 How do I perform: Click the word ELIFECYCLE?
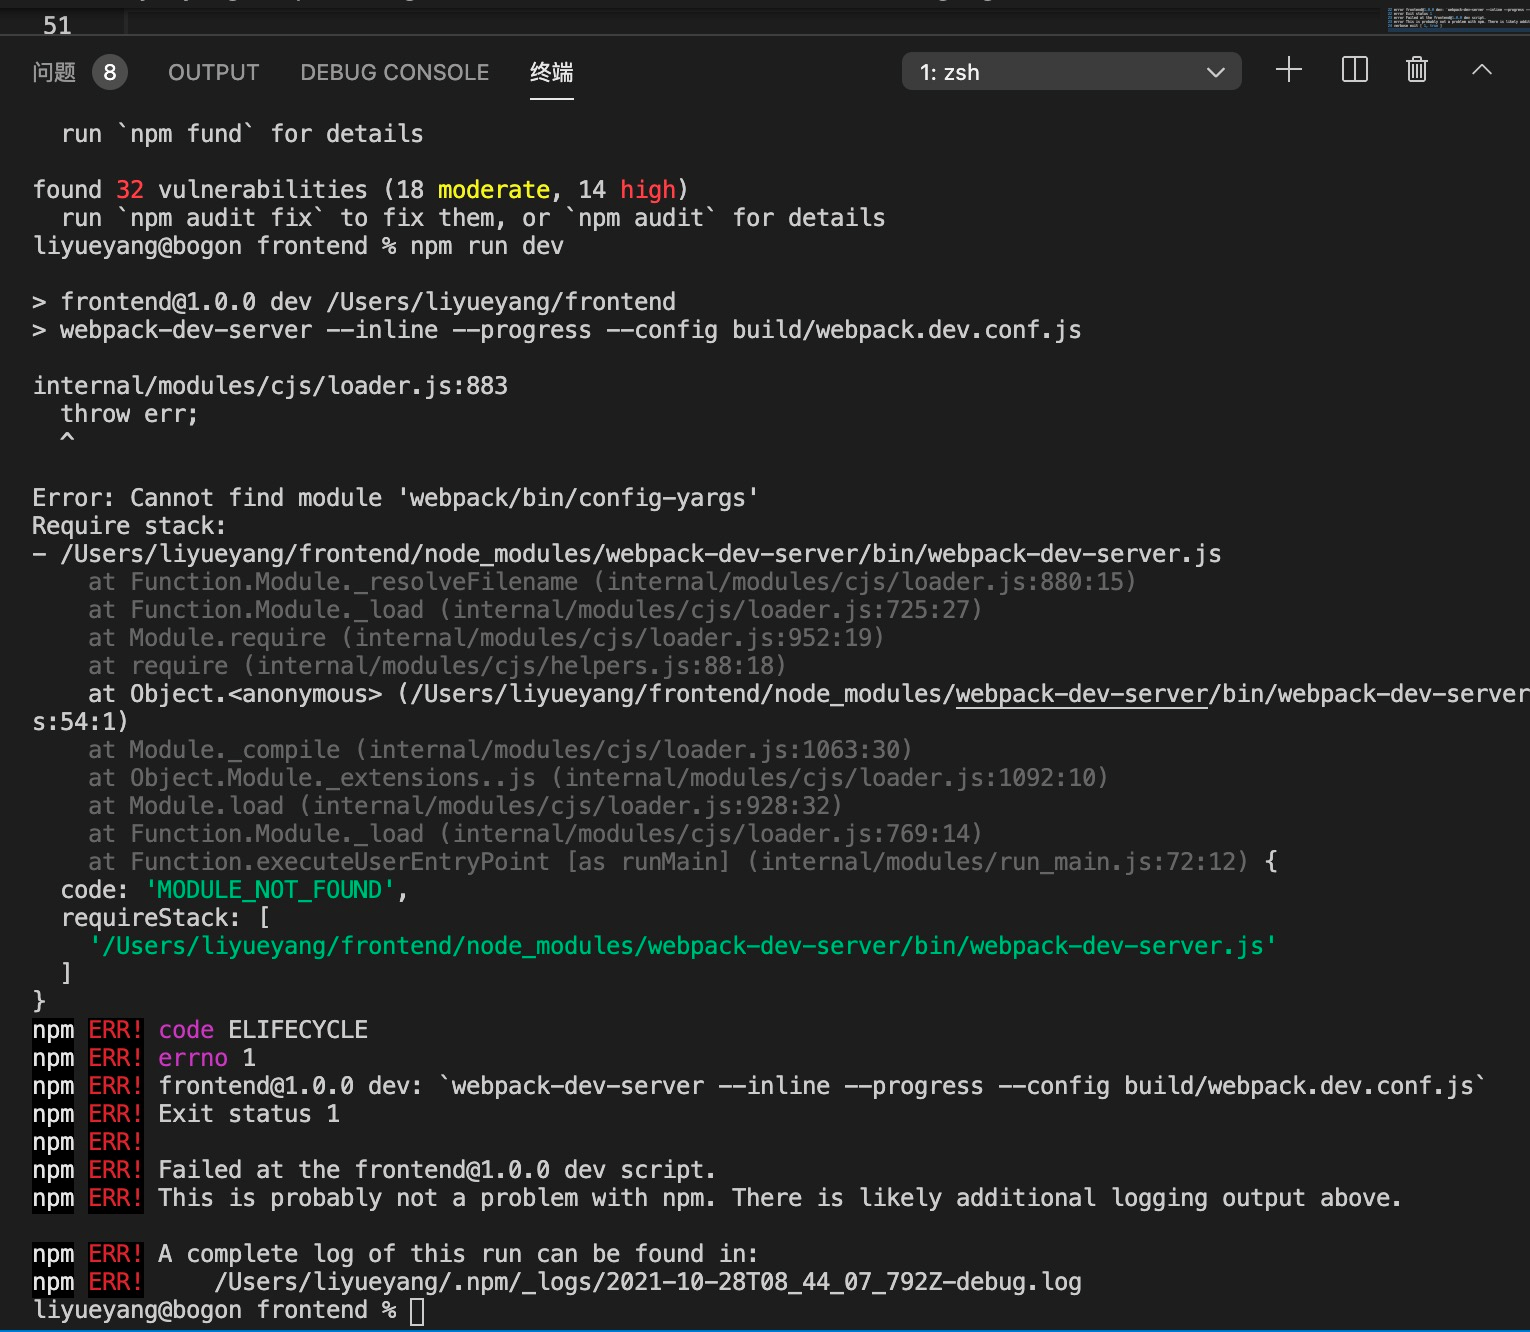pyautogui.click(x=298, y=1030)
